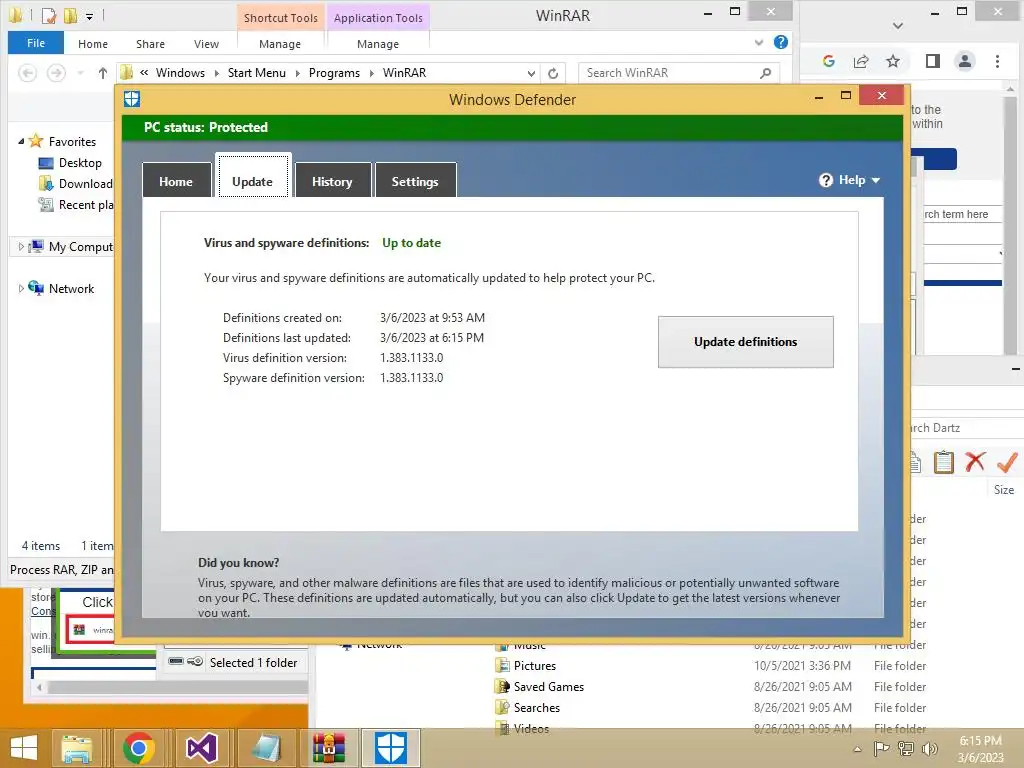
Task: Select Downloads under Favorites
Action: point(76,184)
